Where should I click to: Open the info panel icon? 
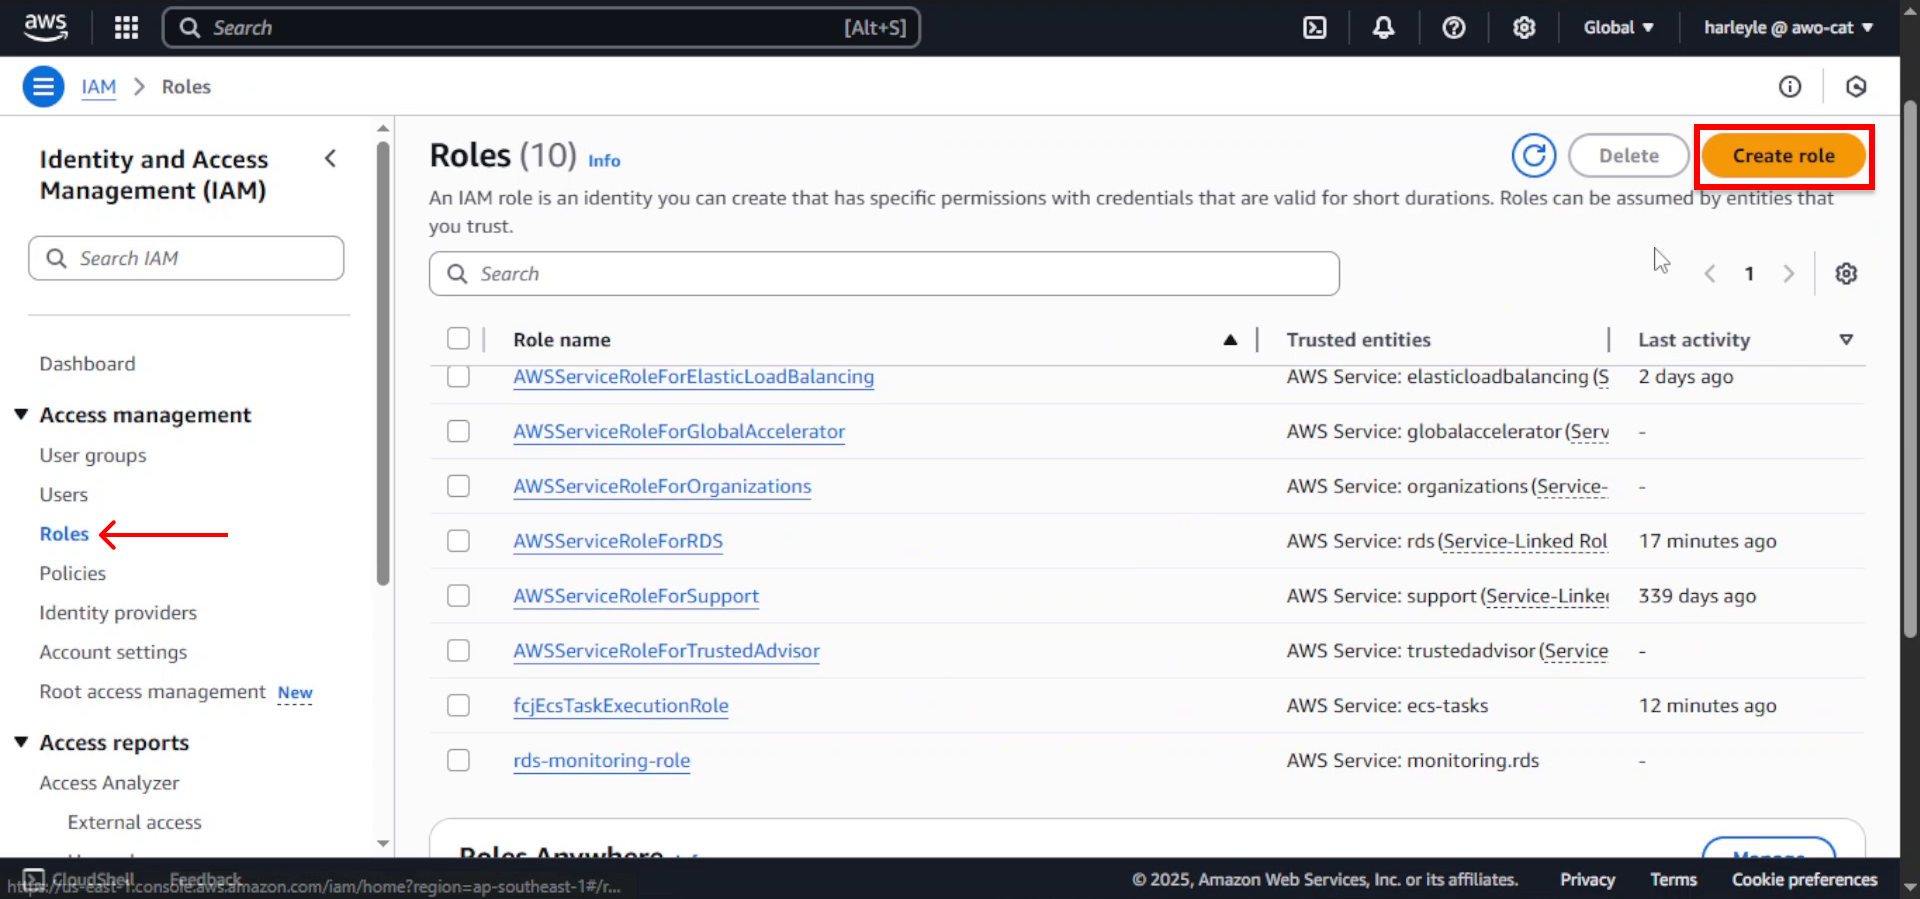[x=1790, y=87]
